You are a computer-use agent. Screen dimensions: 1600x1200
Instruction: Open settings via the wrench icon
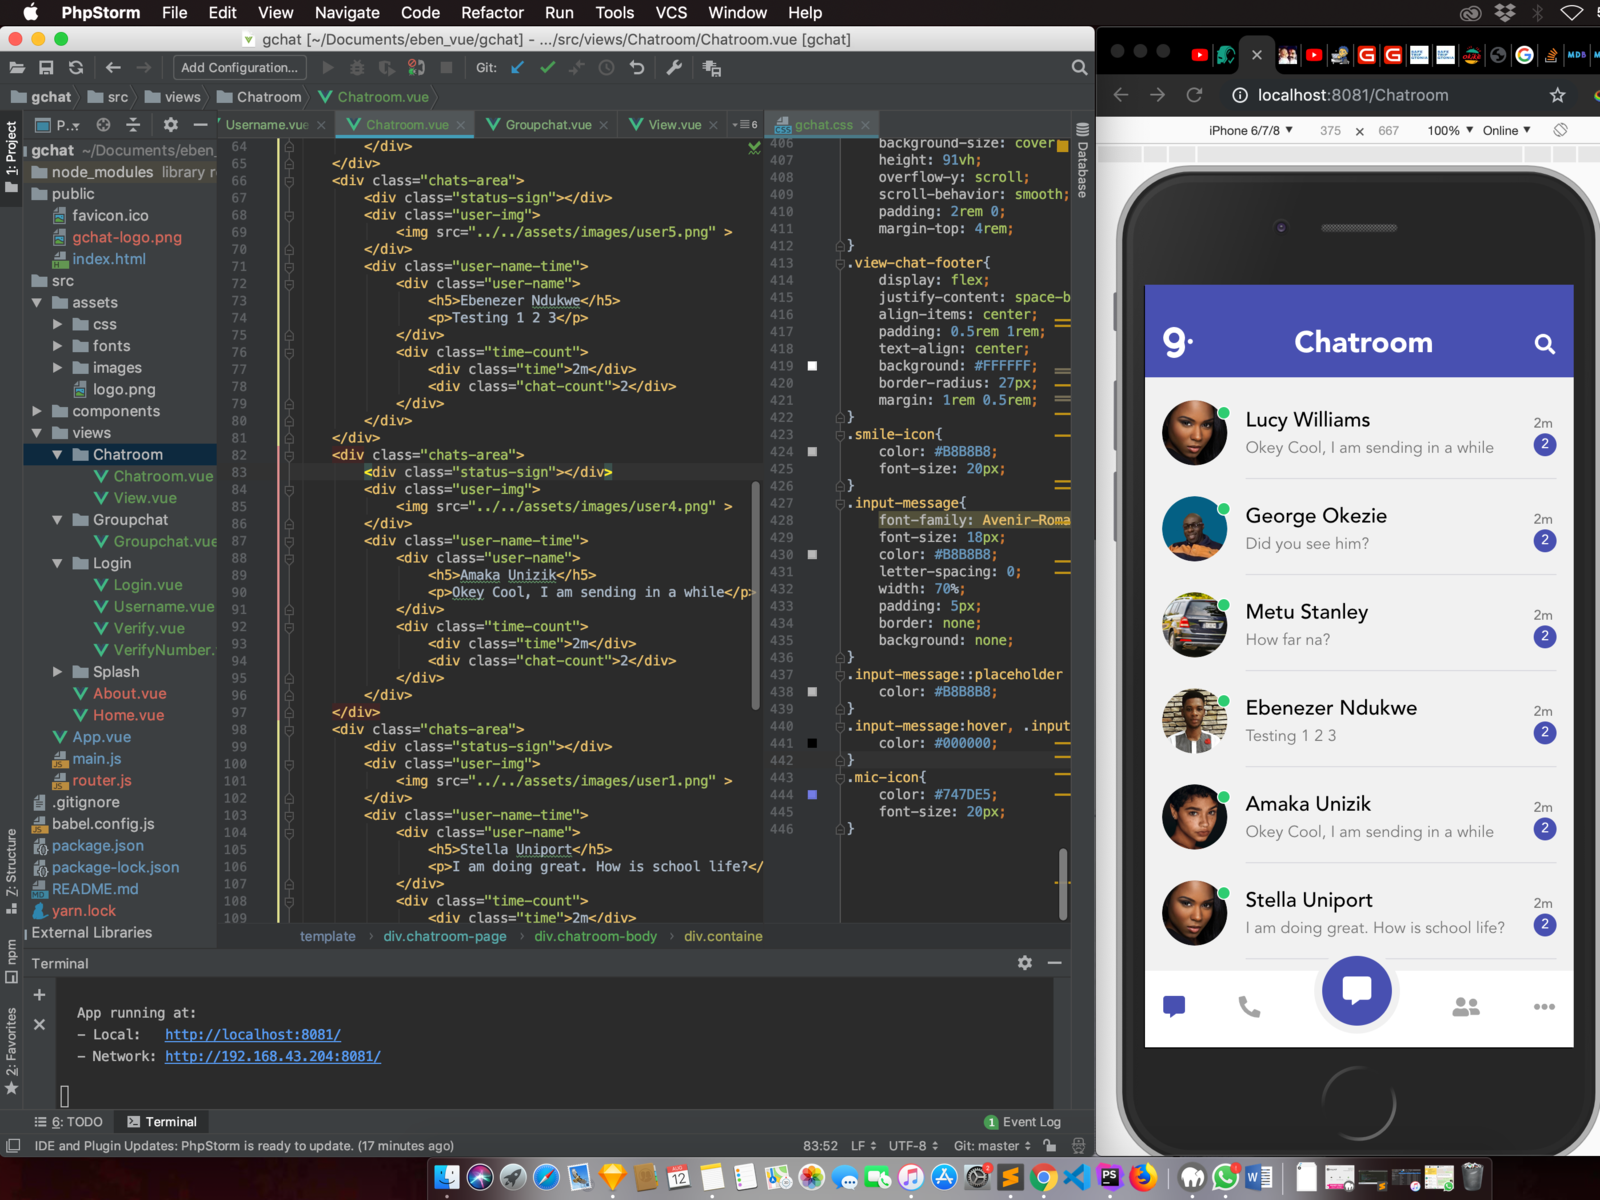(x=674, y=68)
